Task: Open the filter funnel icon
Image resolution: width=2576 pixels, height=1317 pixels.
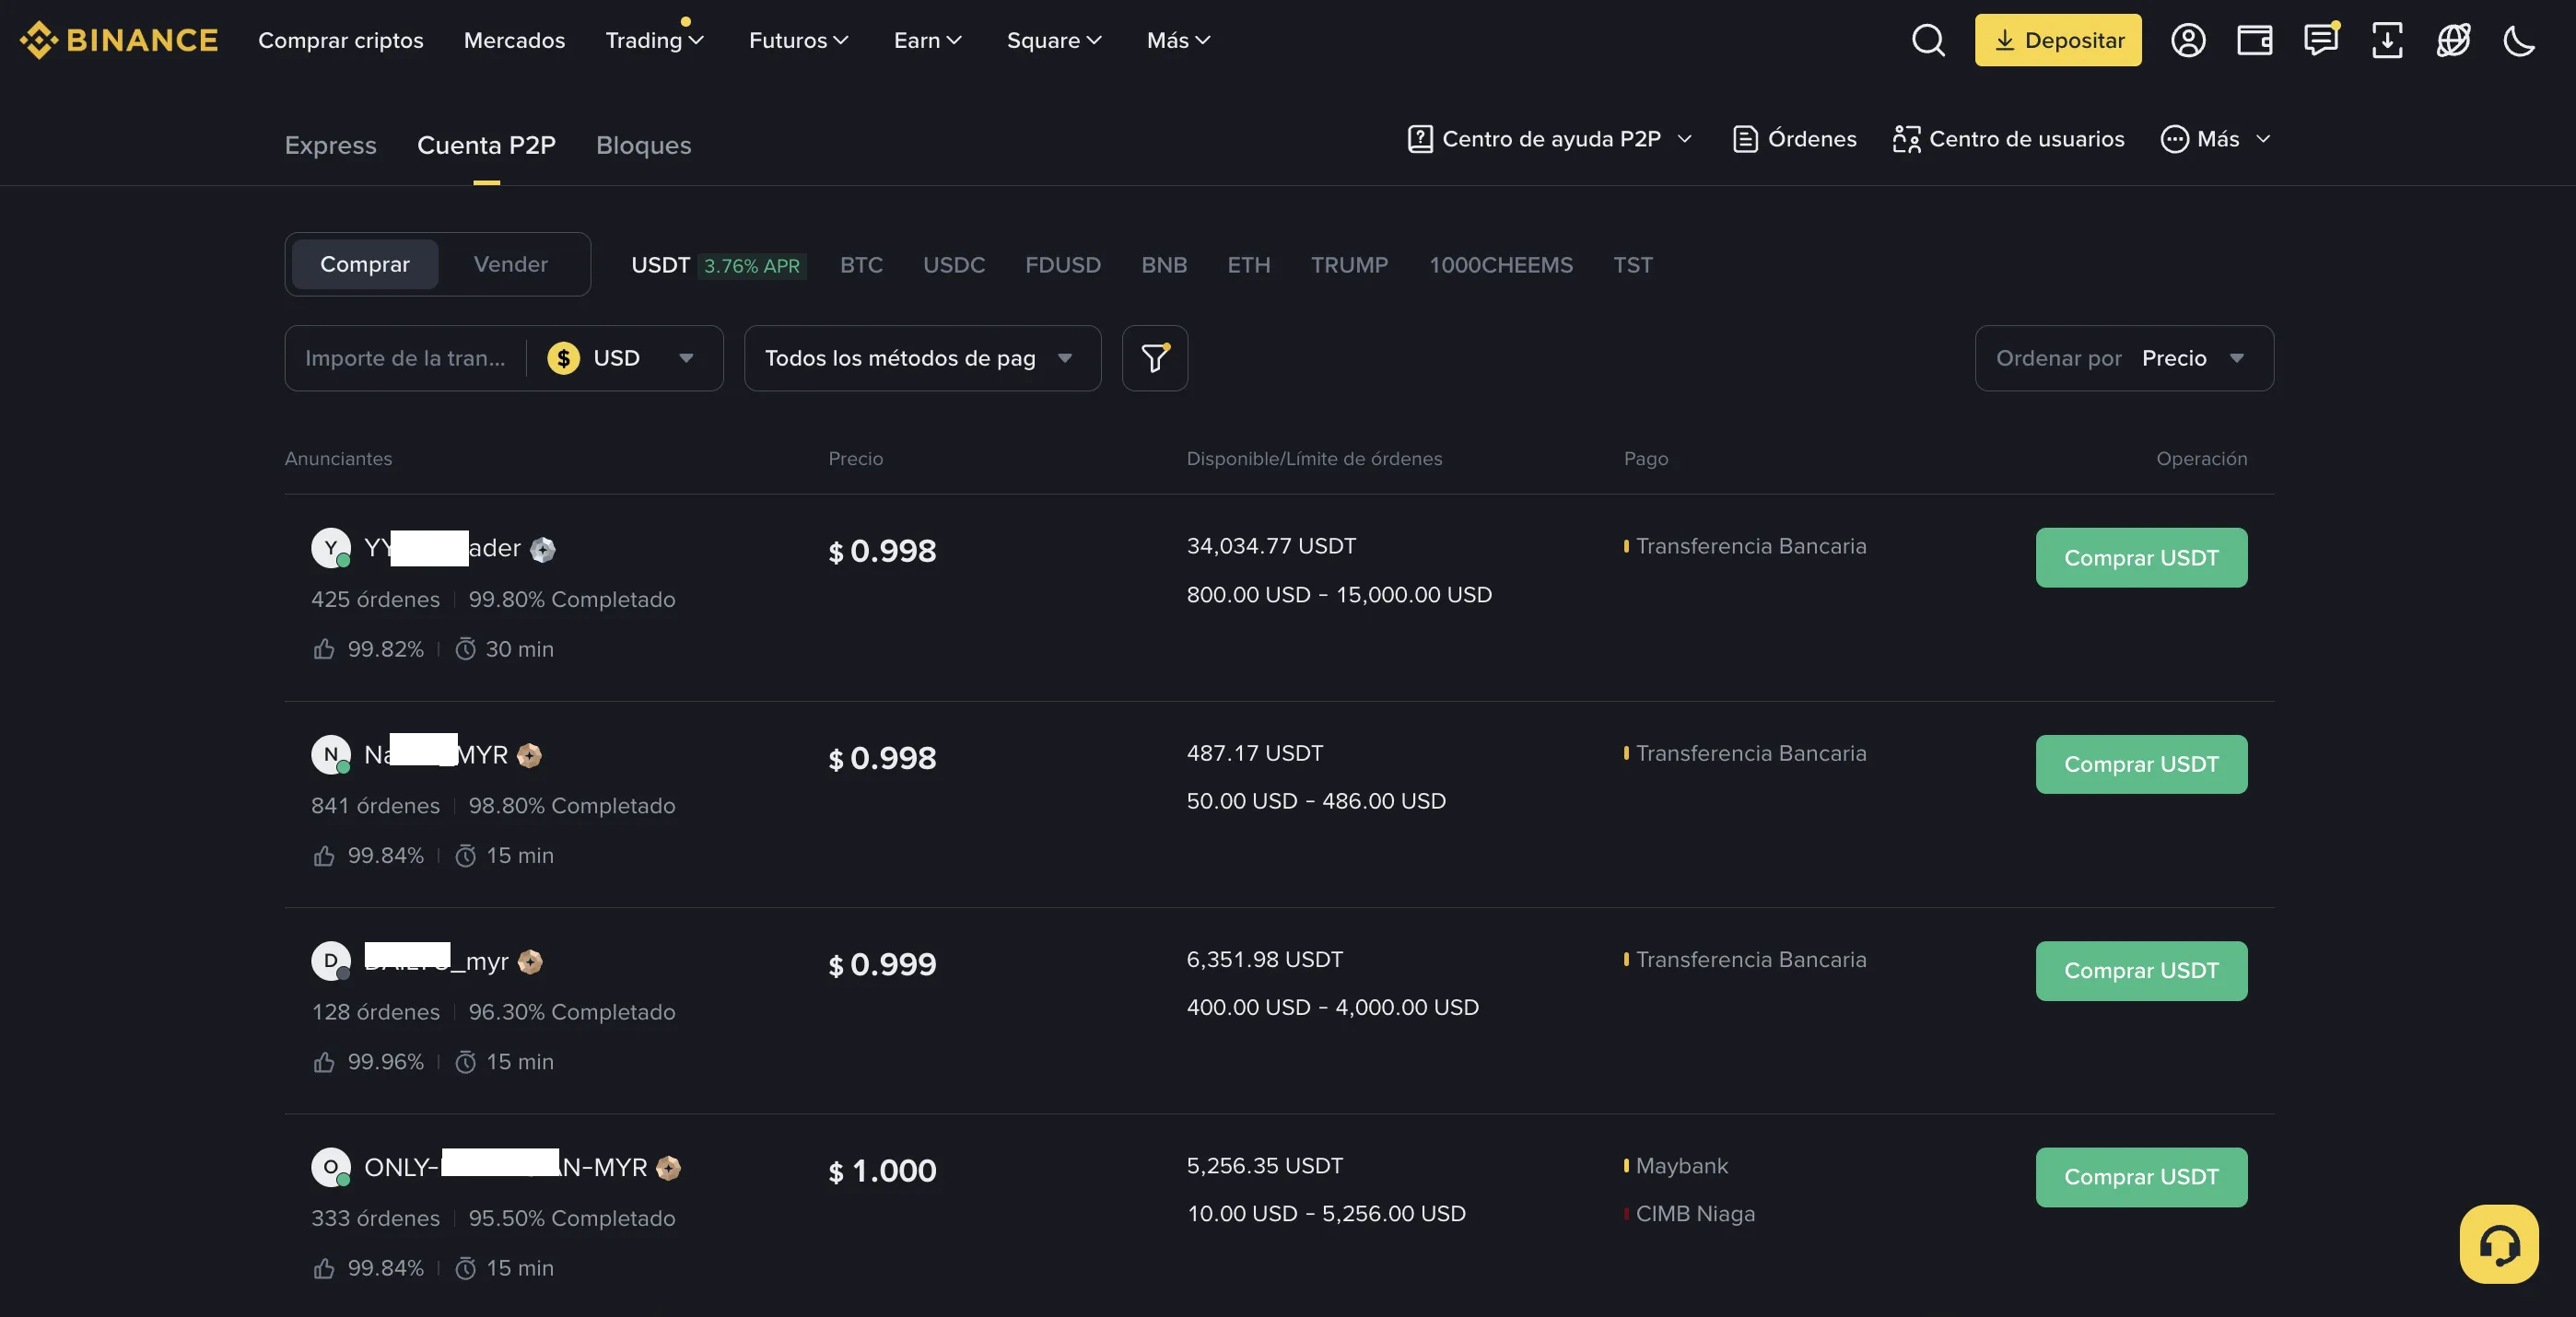Action: 1155,358
